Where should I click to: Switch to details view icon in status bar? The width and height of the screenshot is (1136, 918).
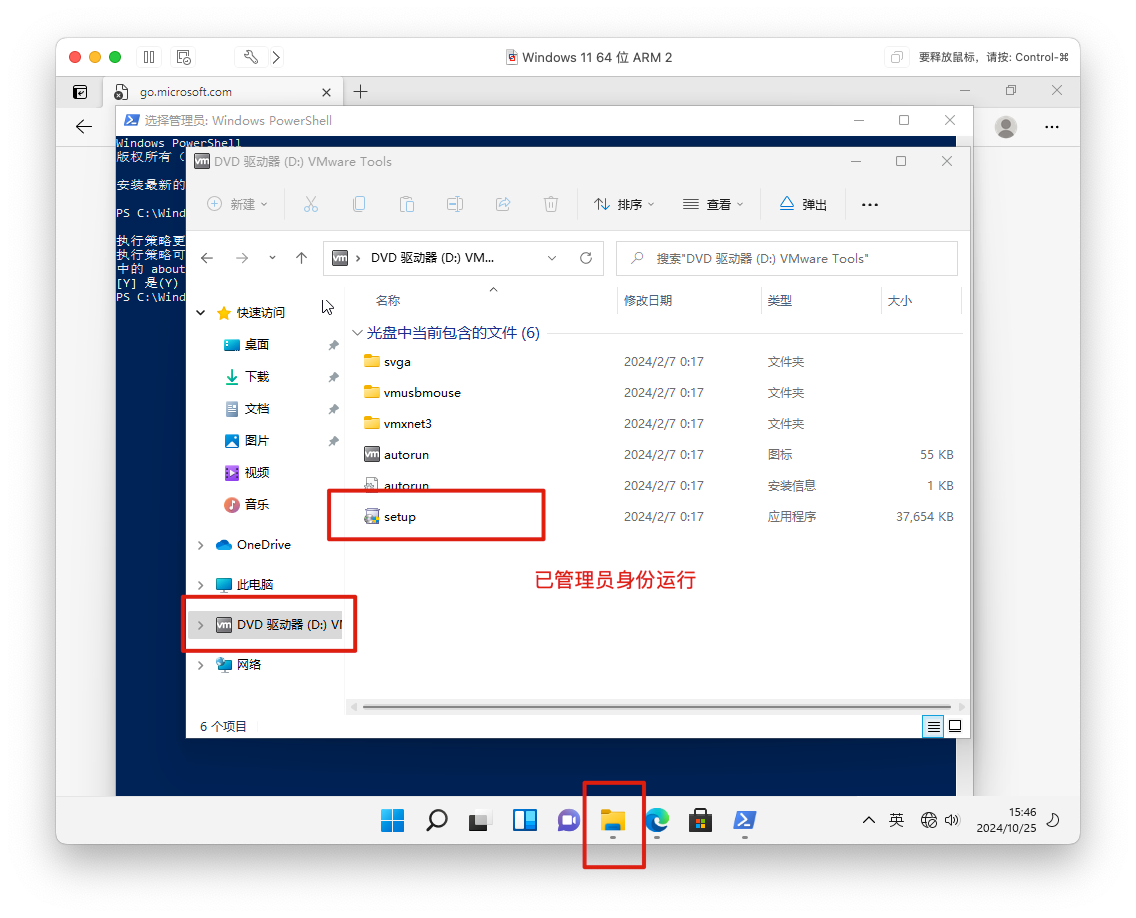pos(934,726)
